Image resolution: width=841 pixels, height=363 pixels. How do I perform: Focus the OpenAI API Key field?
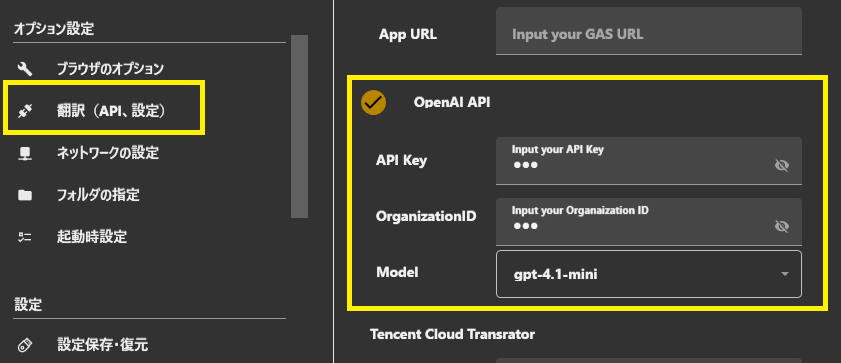pyautogui.click(x=649, y=160)
